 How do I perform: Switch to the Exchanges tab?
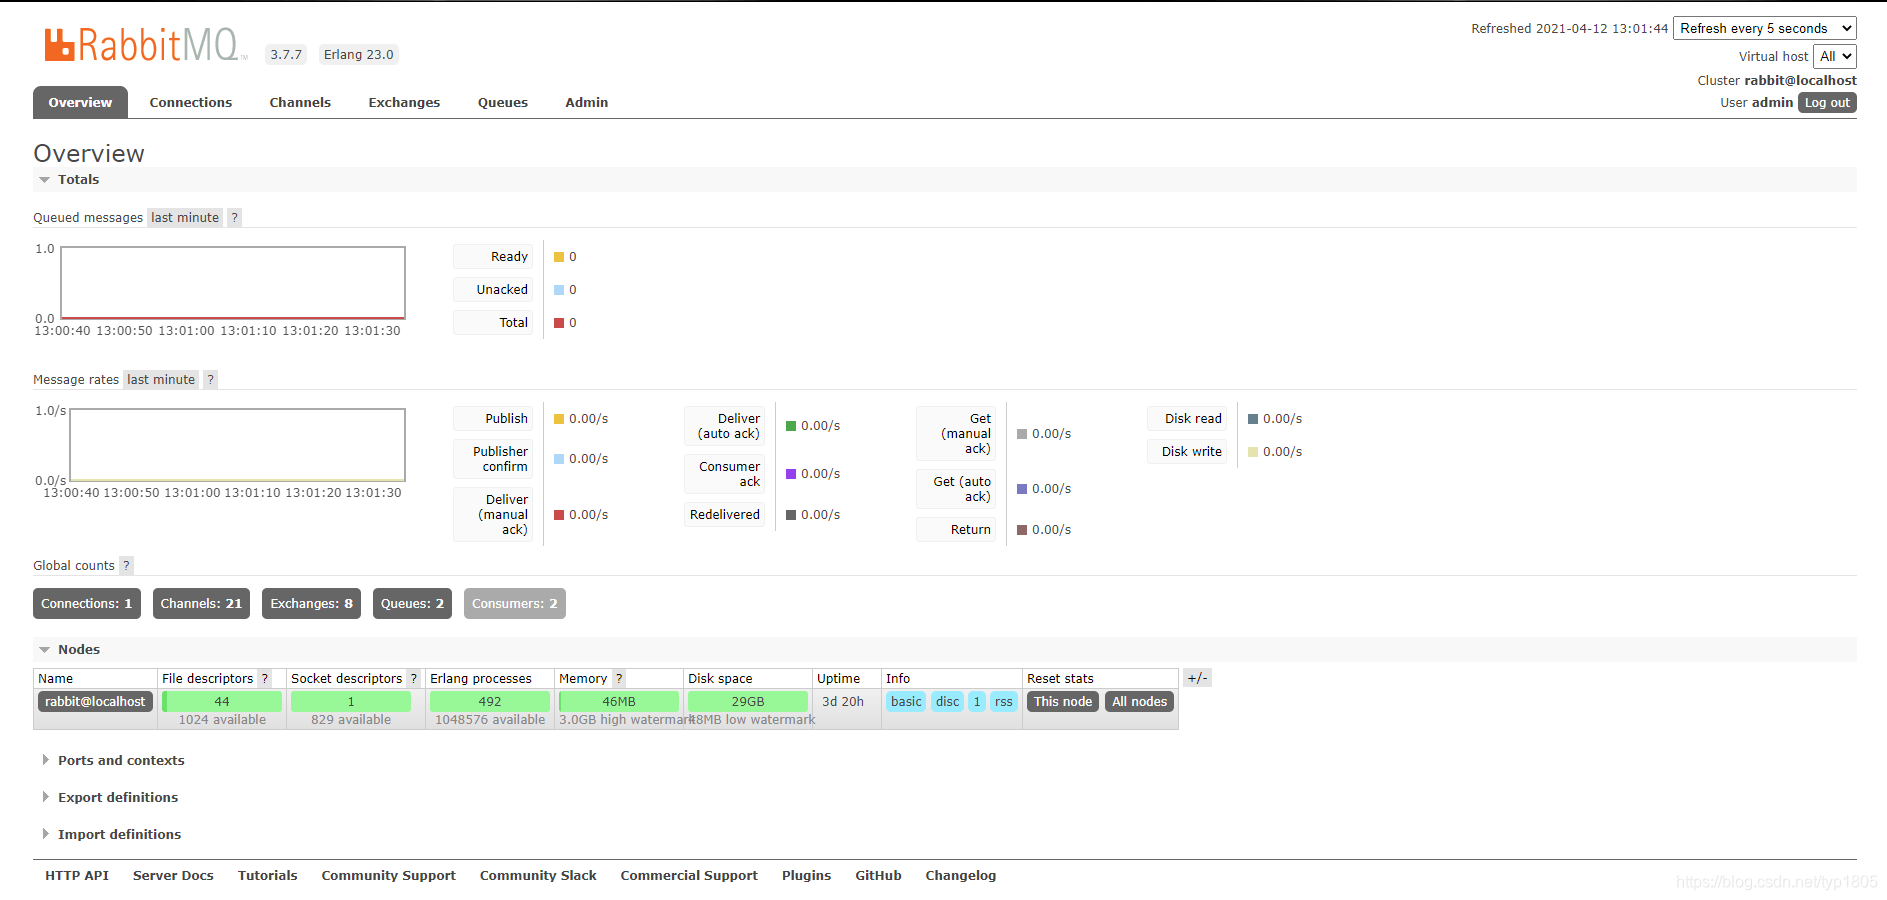404,102
